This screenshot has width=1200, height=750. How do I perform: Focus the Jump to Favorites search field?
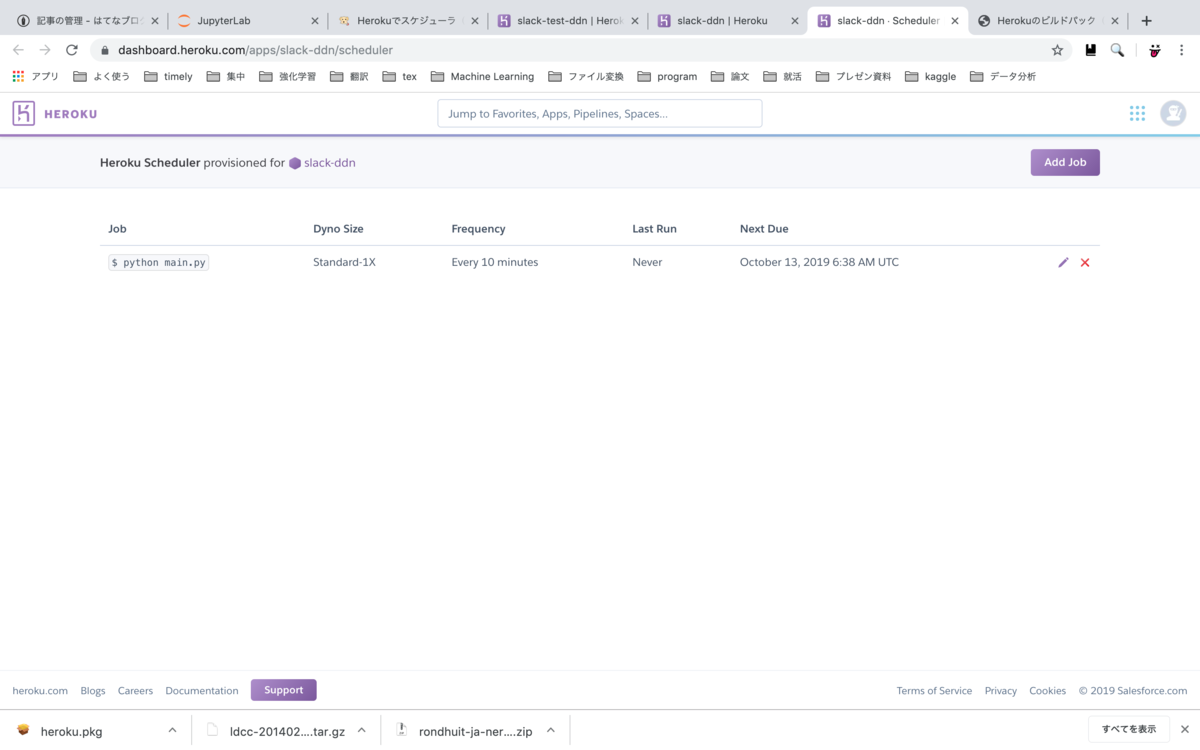[x=600, y=114]
